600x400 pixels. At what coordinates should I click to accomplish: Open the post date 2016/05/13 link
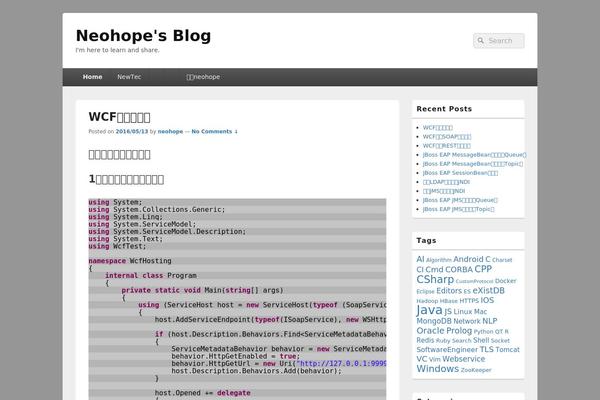pyautogui.click(x=132, y=131)
